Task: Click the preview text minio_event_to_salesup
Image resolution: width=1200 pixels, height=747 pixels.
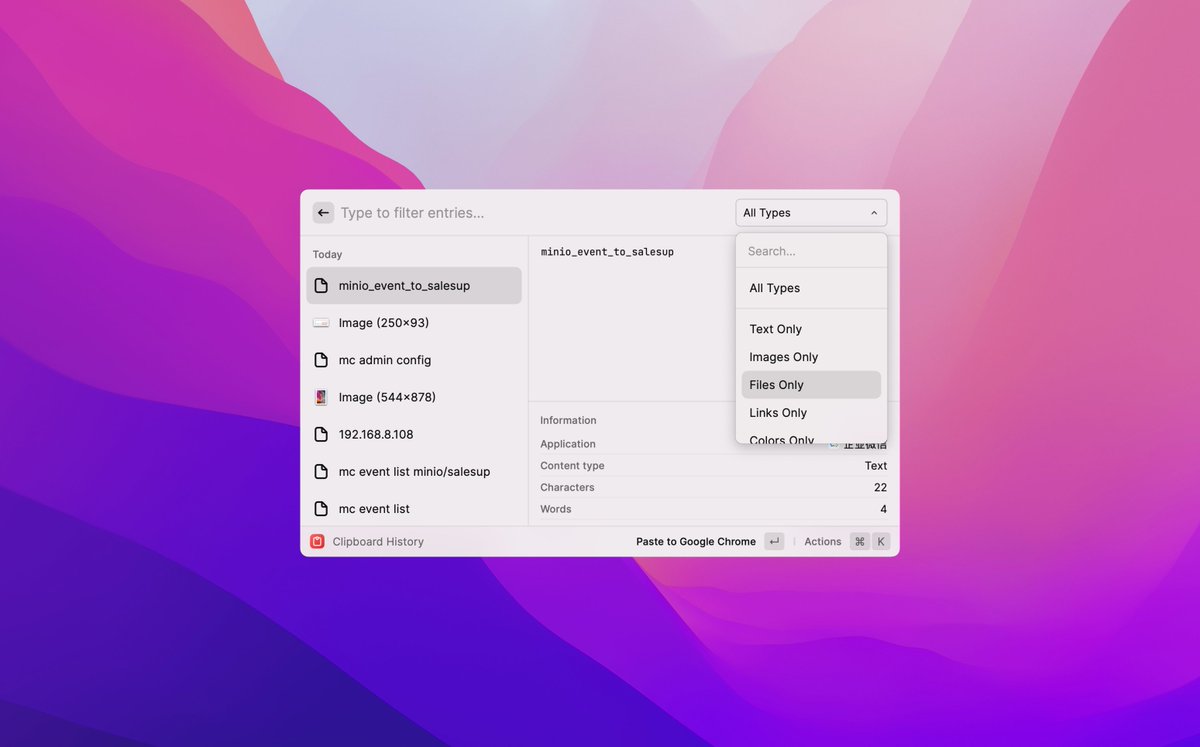Action: pos(607,252)
